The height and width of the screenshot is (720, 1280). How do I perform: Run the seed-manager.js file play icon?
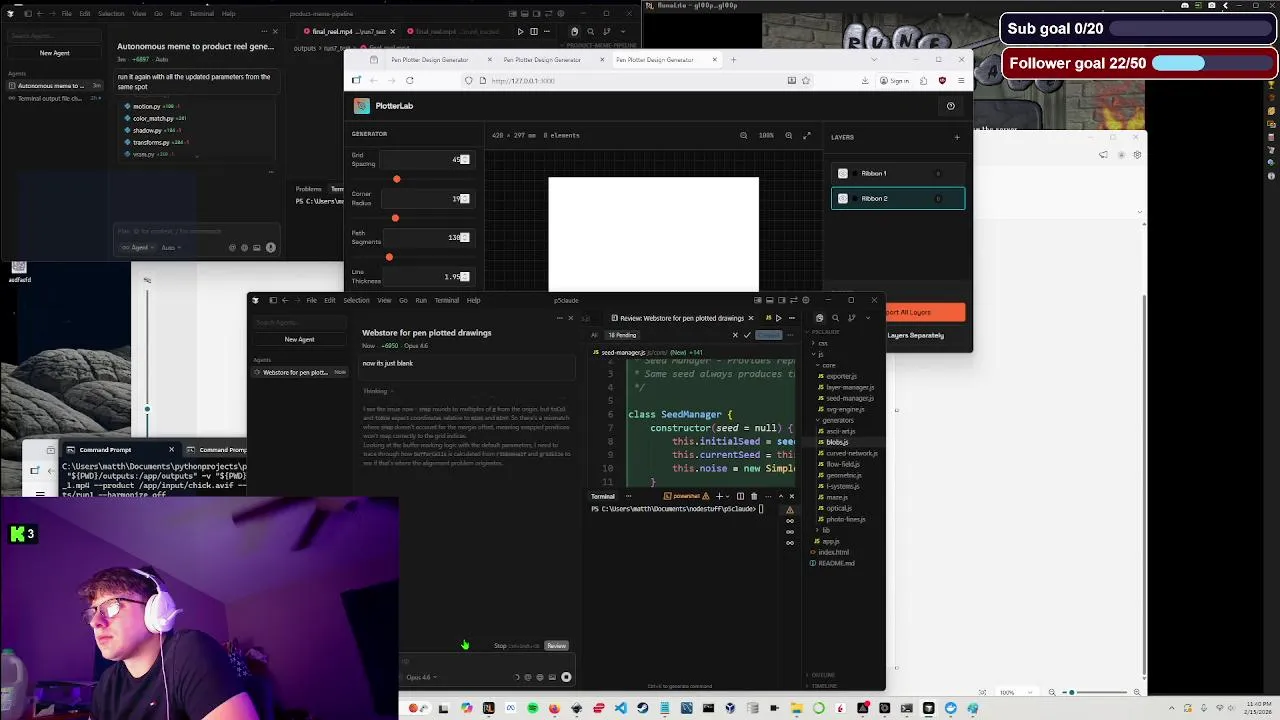[778, 318]
